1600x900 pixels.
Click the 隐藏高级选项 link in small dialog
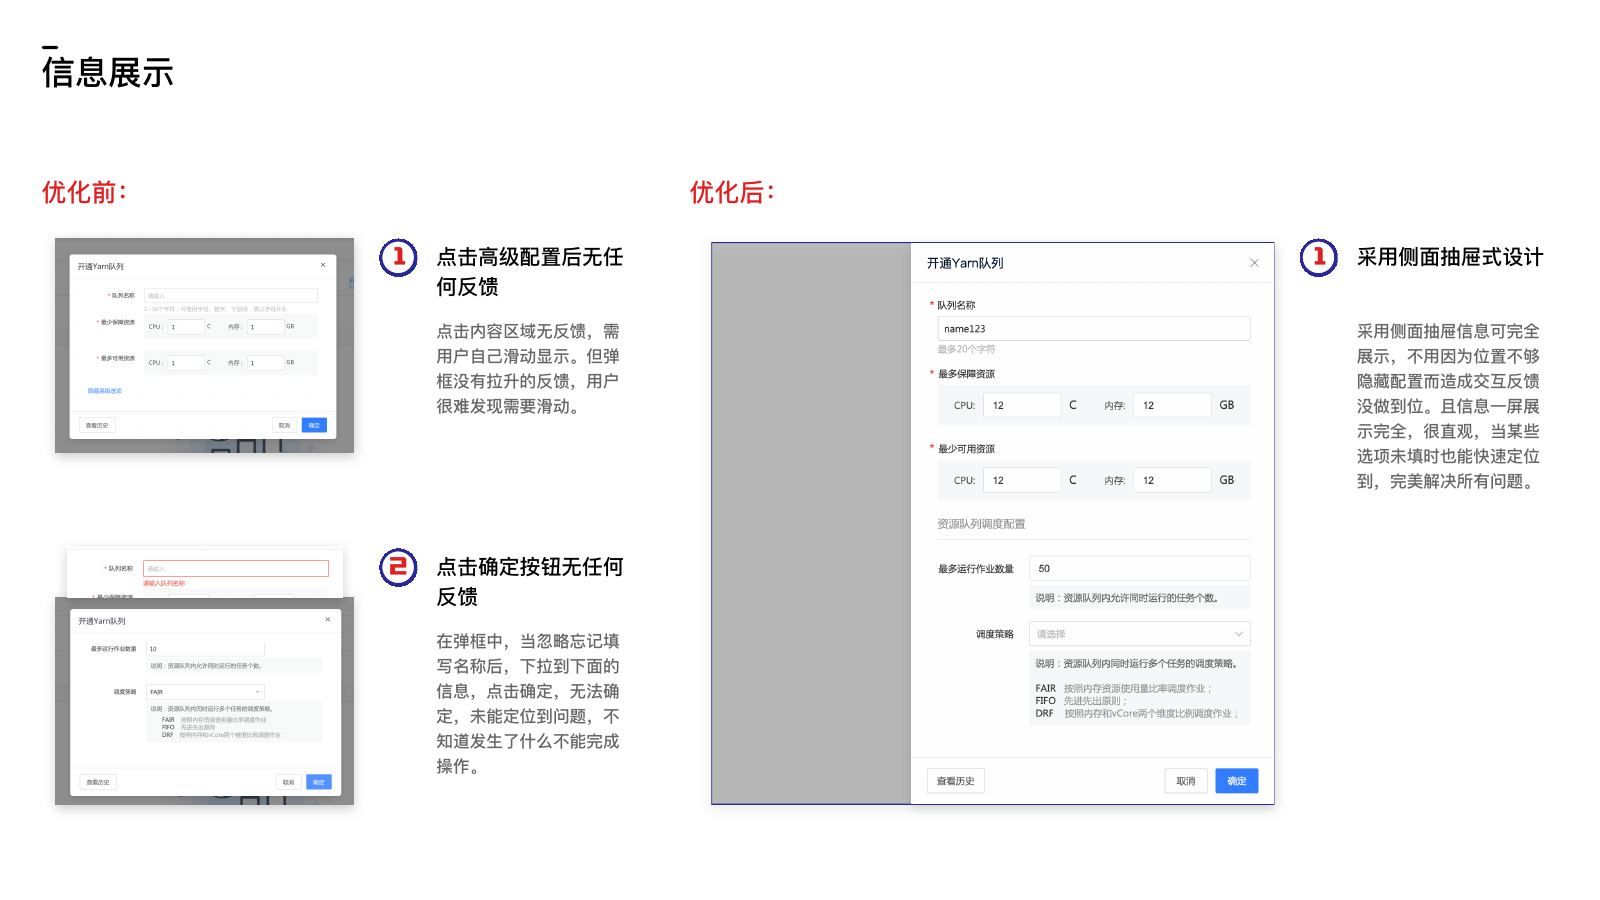pyautogui.click(x=105, y=391)
